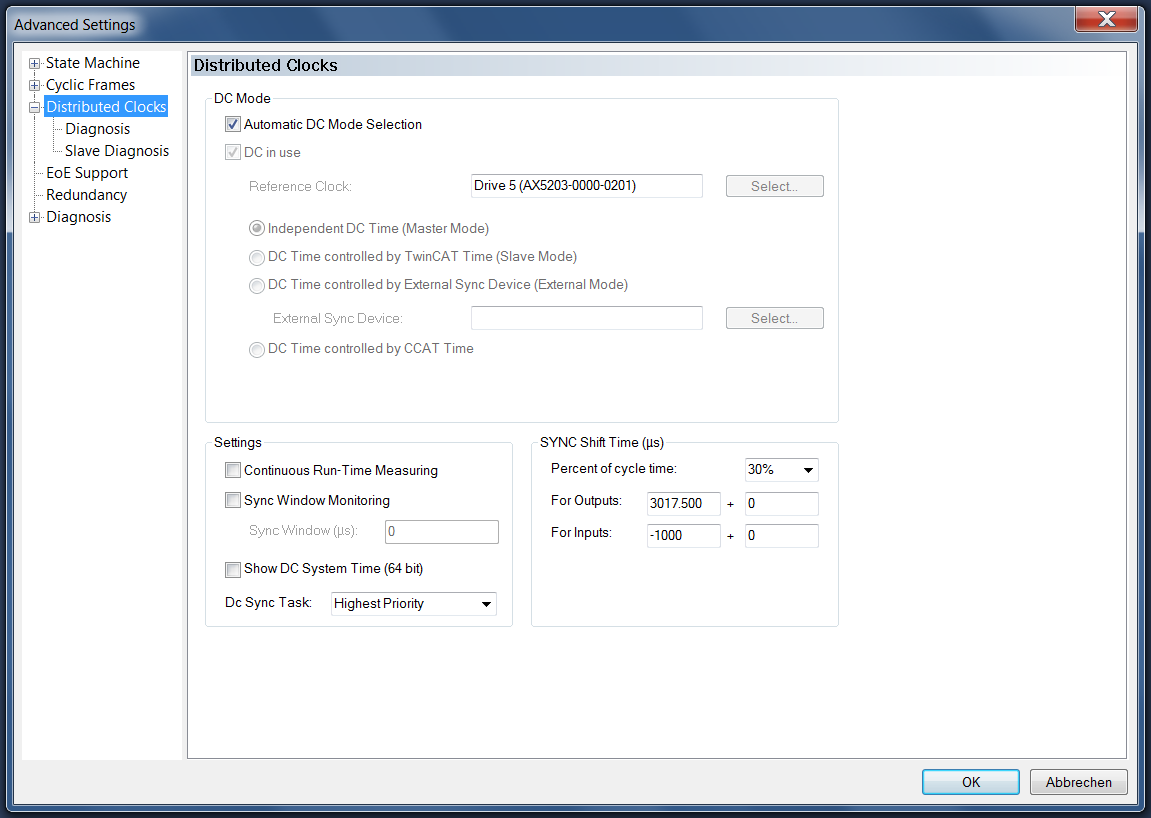This screenshot has width=1151, height=818.
Task: Select DC Time controlled by External Sync Device
Action: [x=256, y=285]
